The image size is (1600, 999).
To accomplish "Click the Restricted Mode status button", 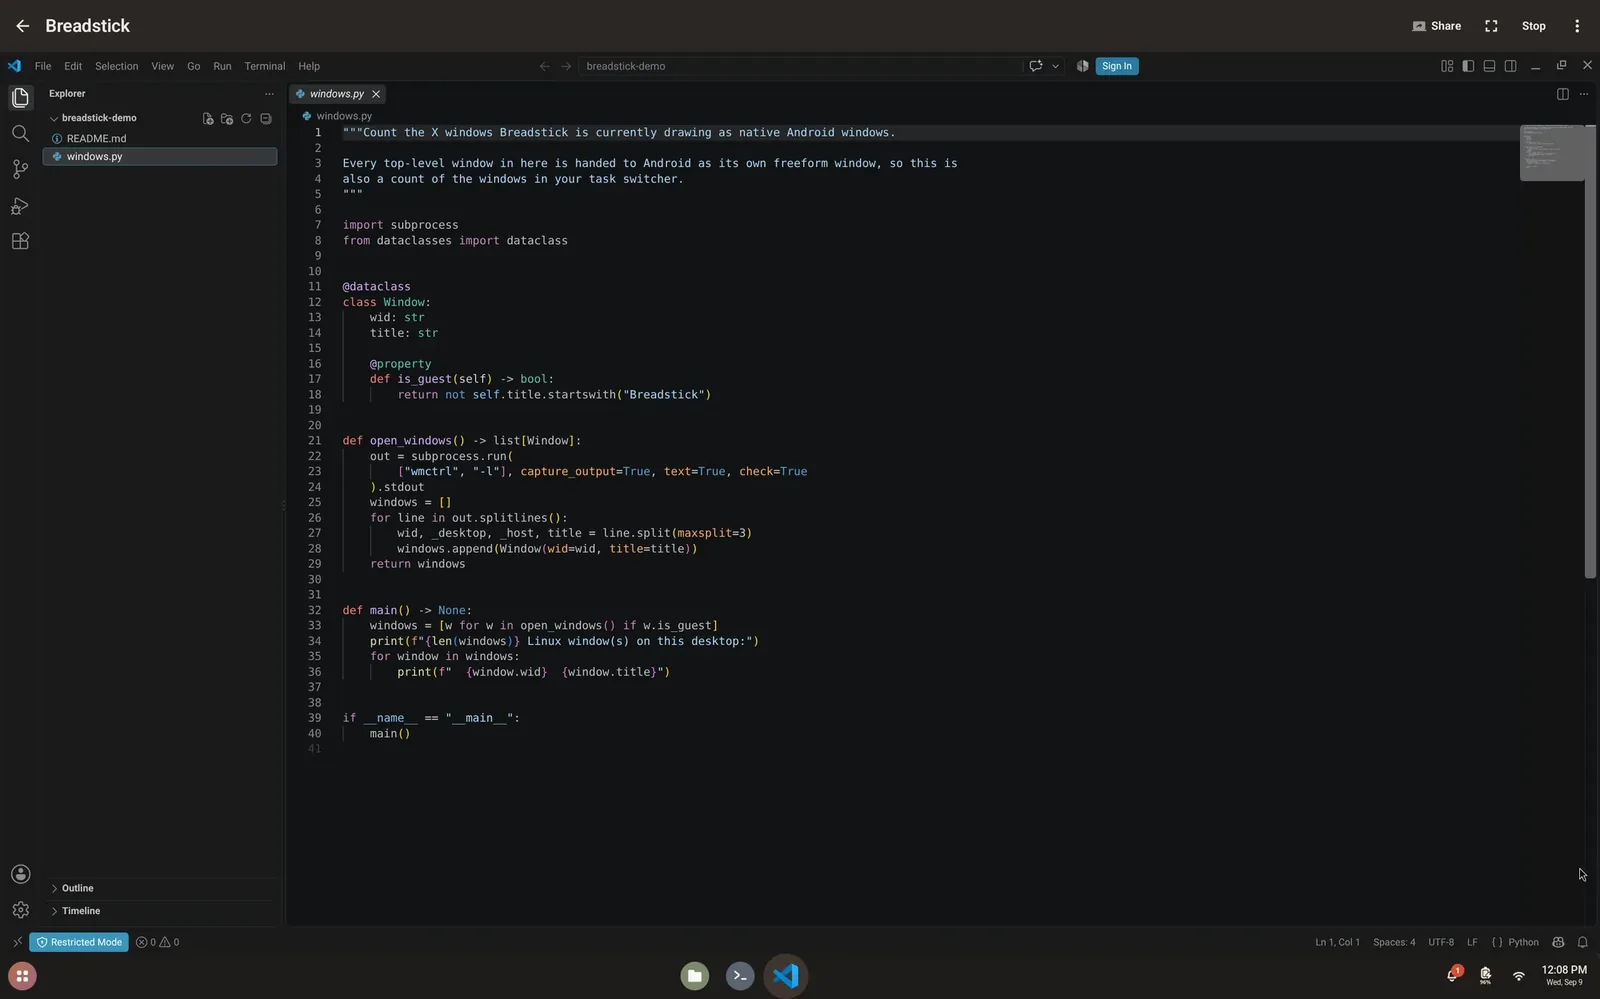I will (79, 942).
